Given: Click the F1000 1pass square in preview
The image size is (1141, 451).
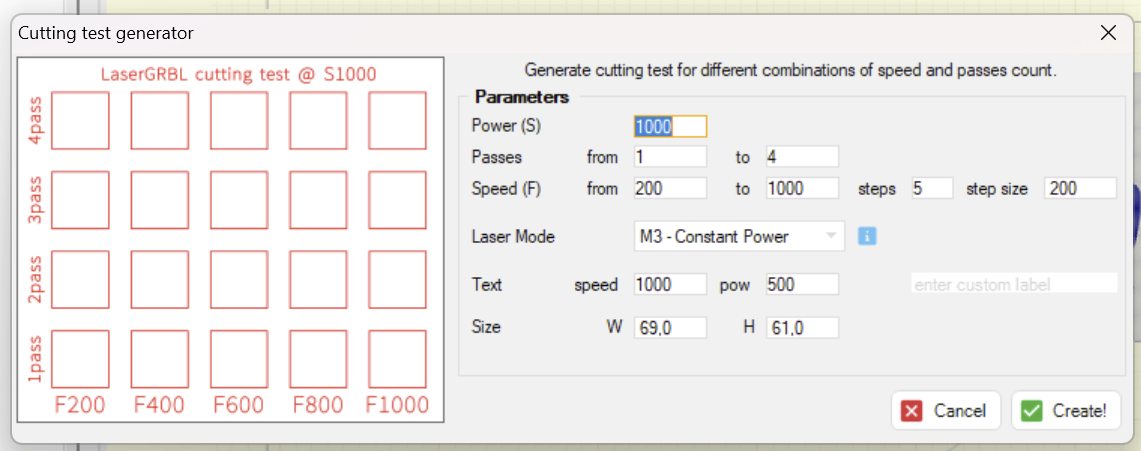Looking at the screenshot, I should [397, 358].
